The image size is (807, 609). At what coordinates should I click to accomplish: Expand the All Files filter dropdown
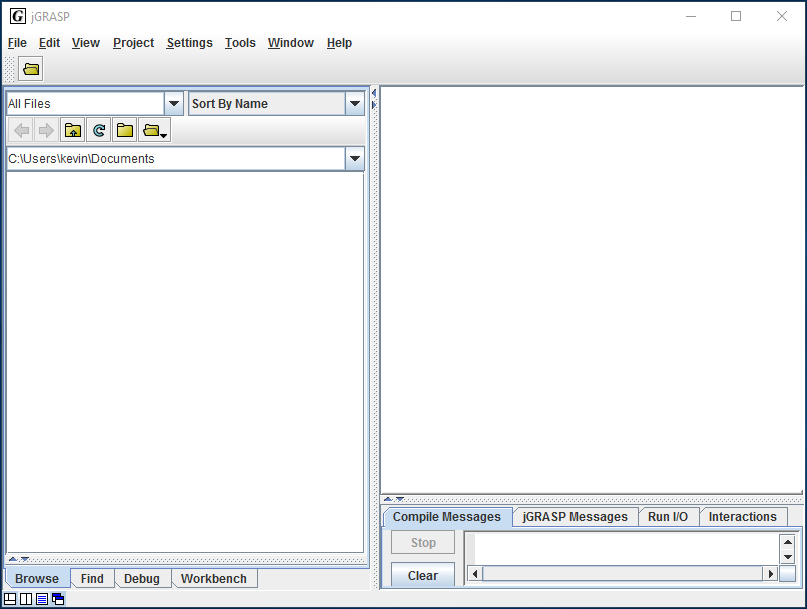(x=173, y=103)
